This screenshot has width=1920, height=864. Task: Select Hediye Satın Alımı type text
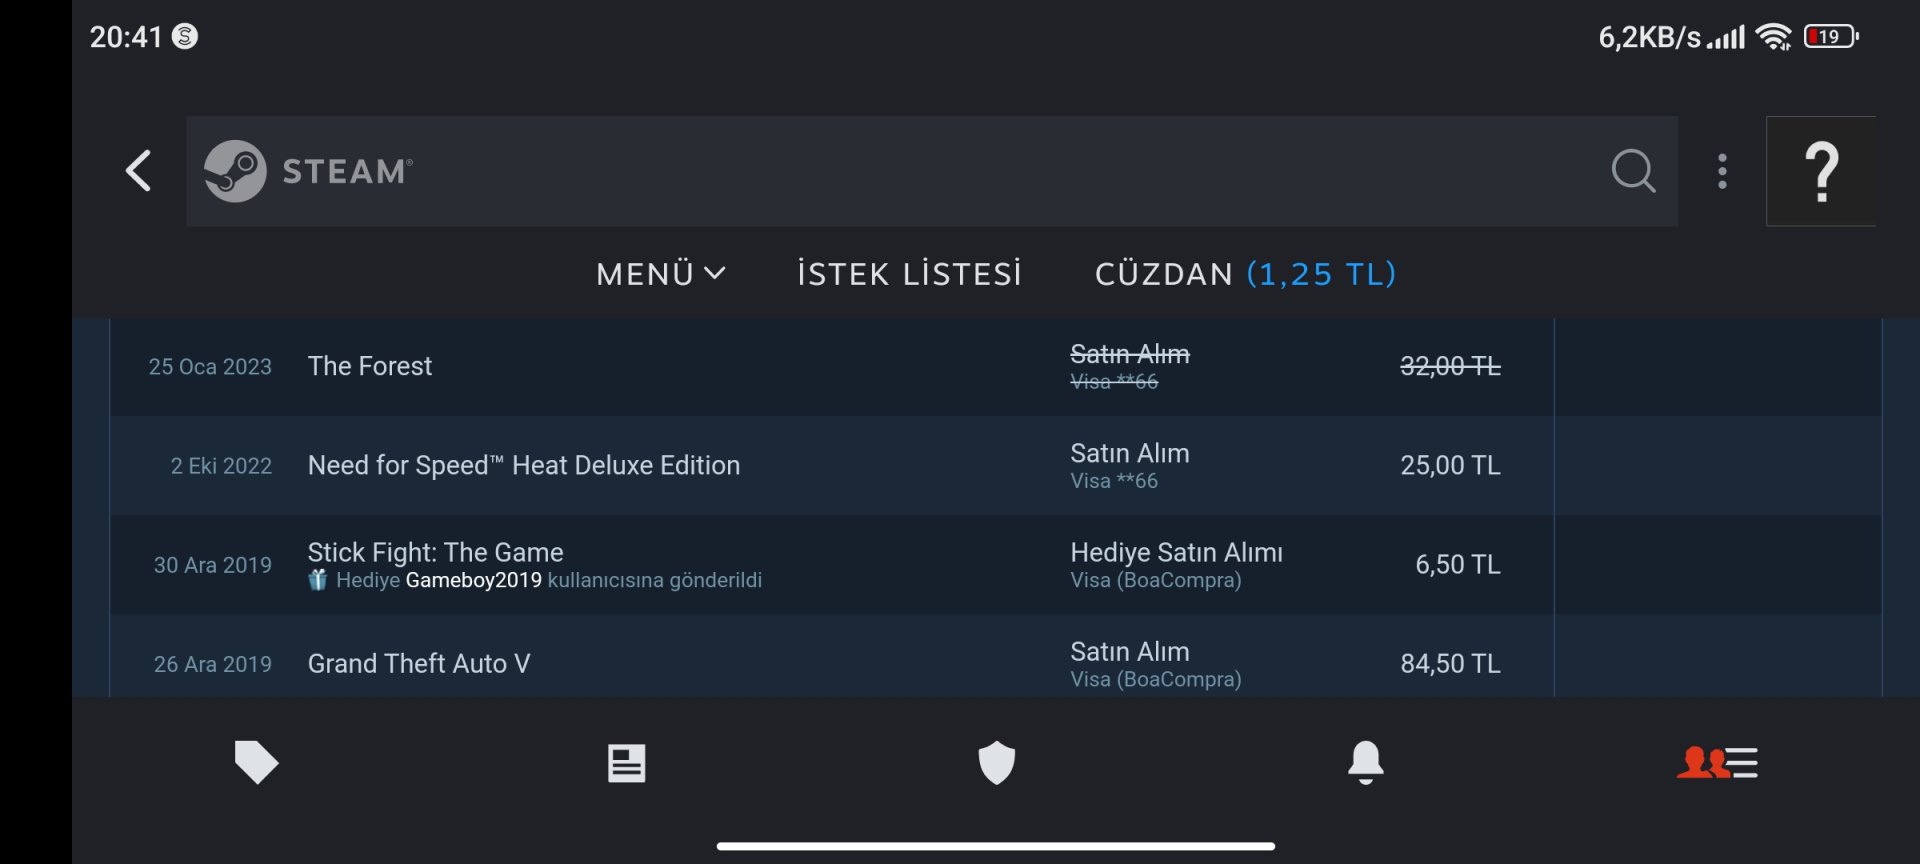[1176, 552]
